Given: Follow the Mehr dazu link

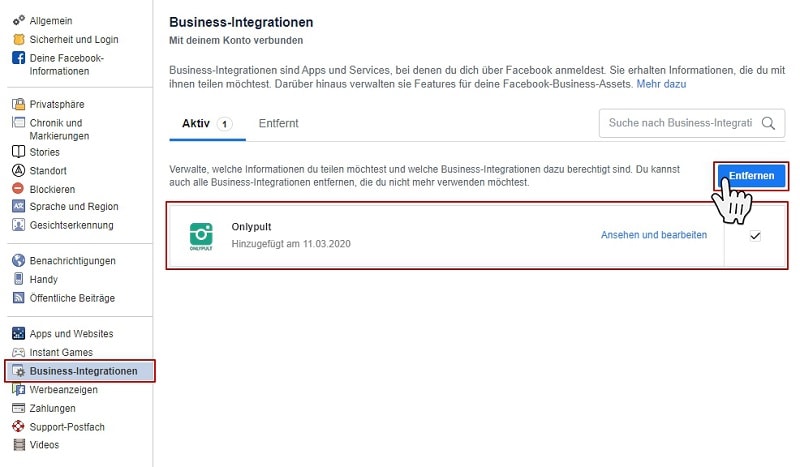Looking at the screenshot, I should click(x=661, y=84).
